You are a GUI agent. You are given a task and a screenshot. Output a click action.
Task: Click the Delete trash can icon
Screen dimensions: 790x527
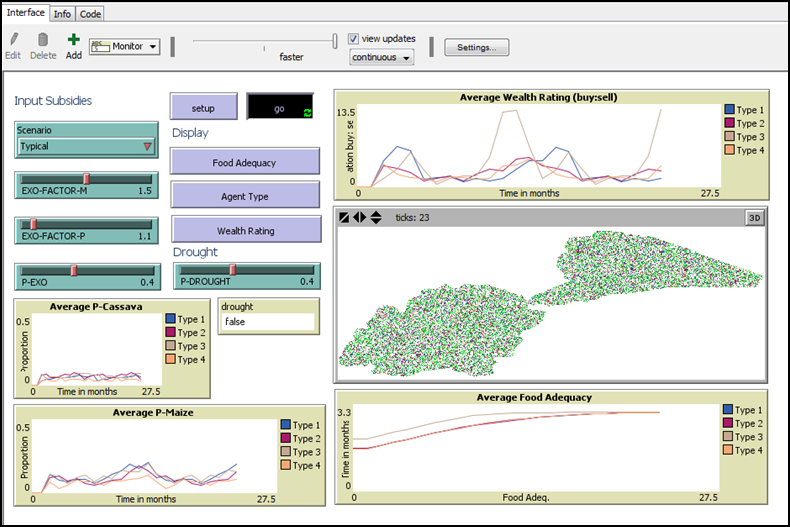43,40
